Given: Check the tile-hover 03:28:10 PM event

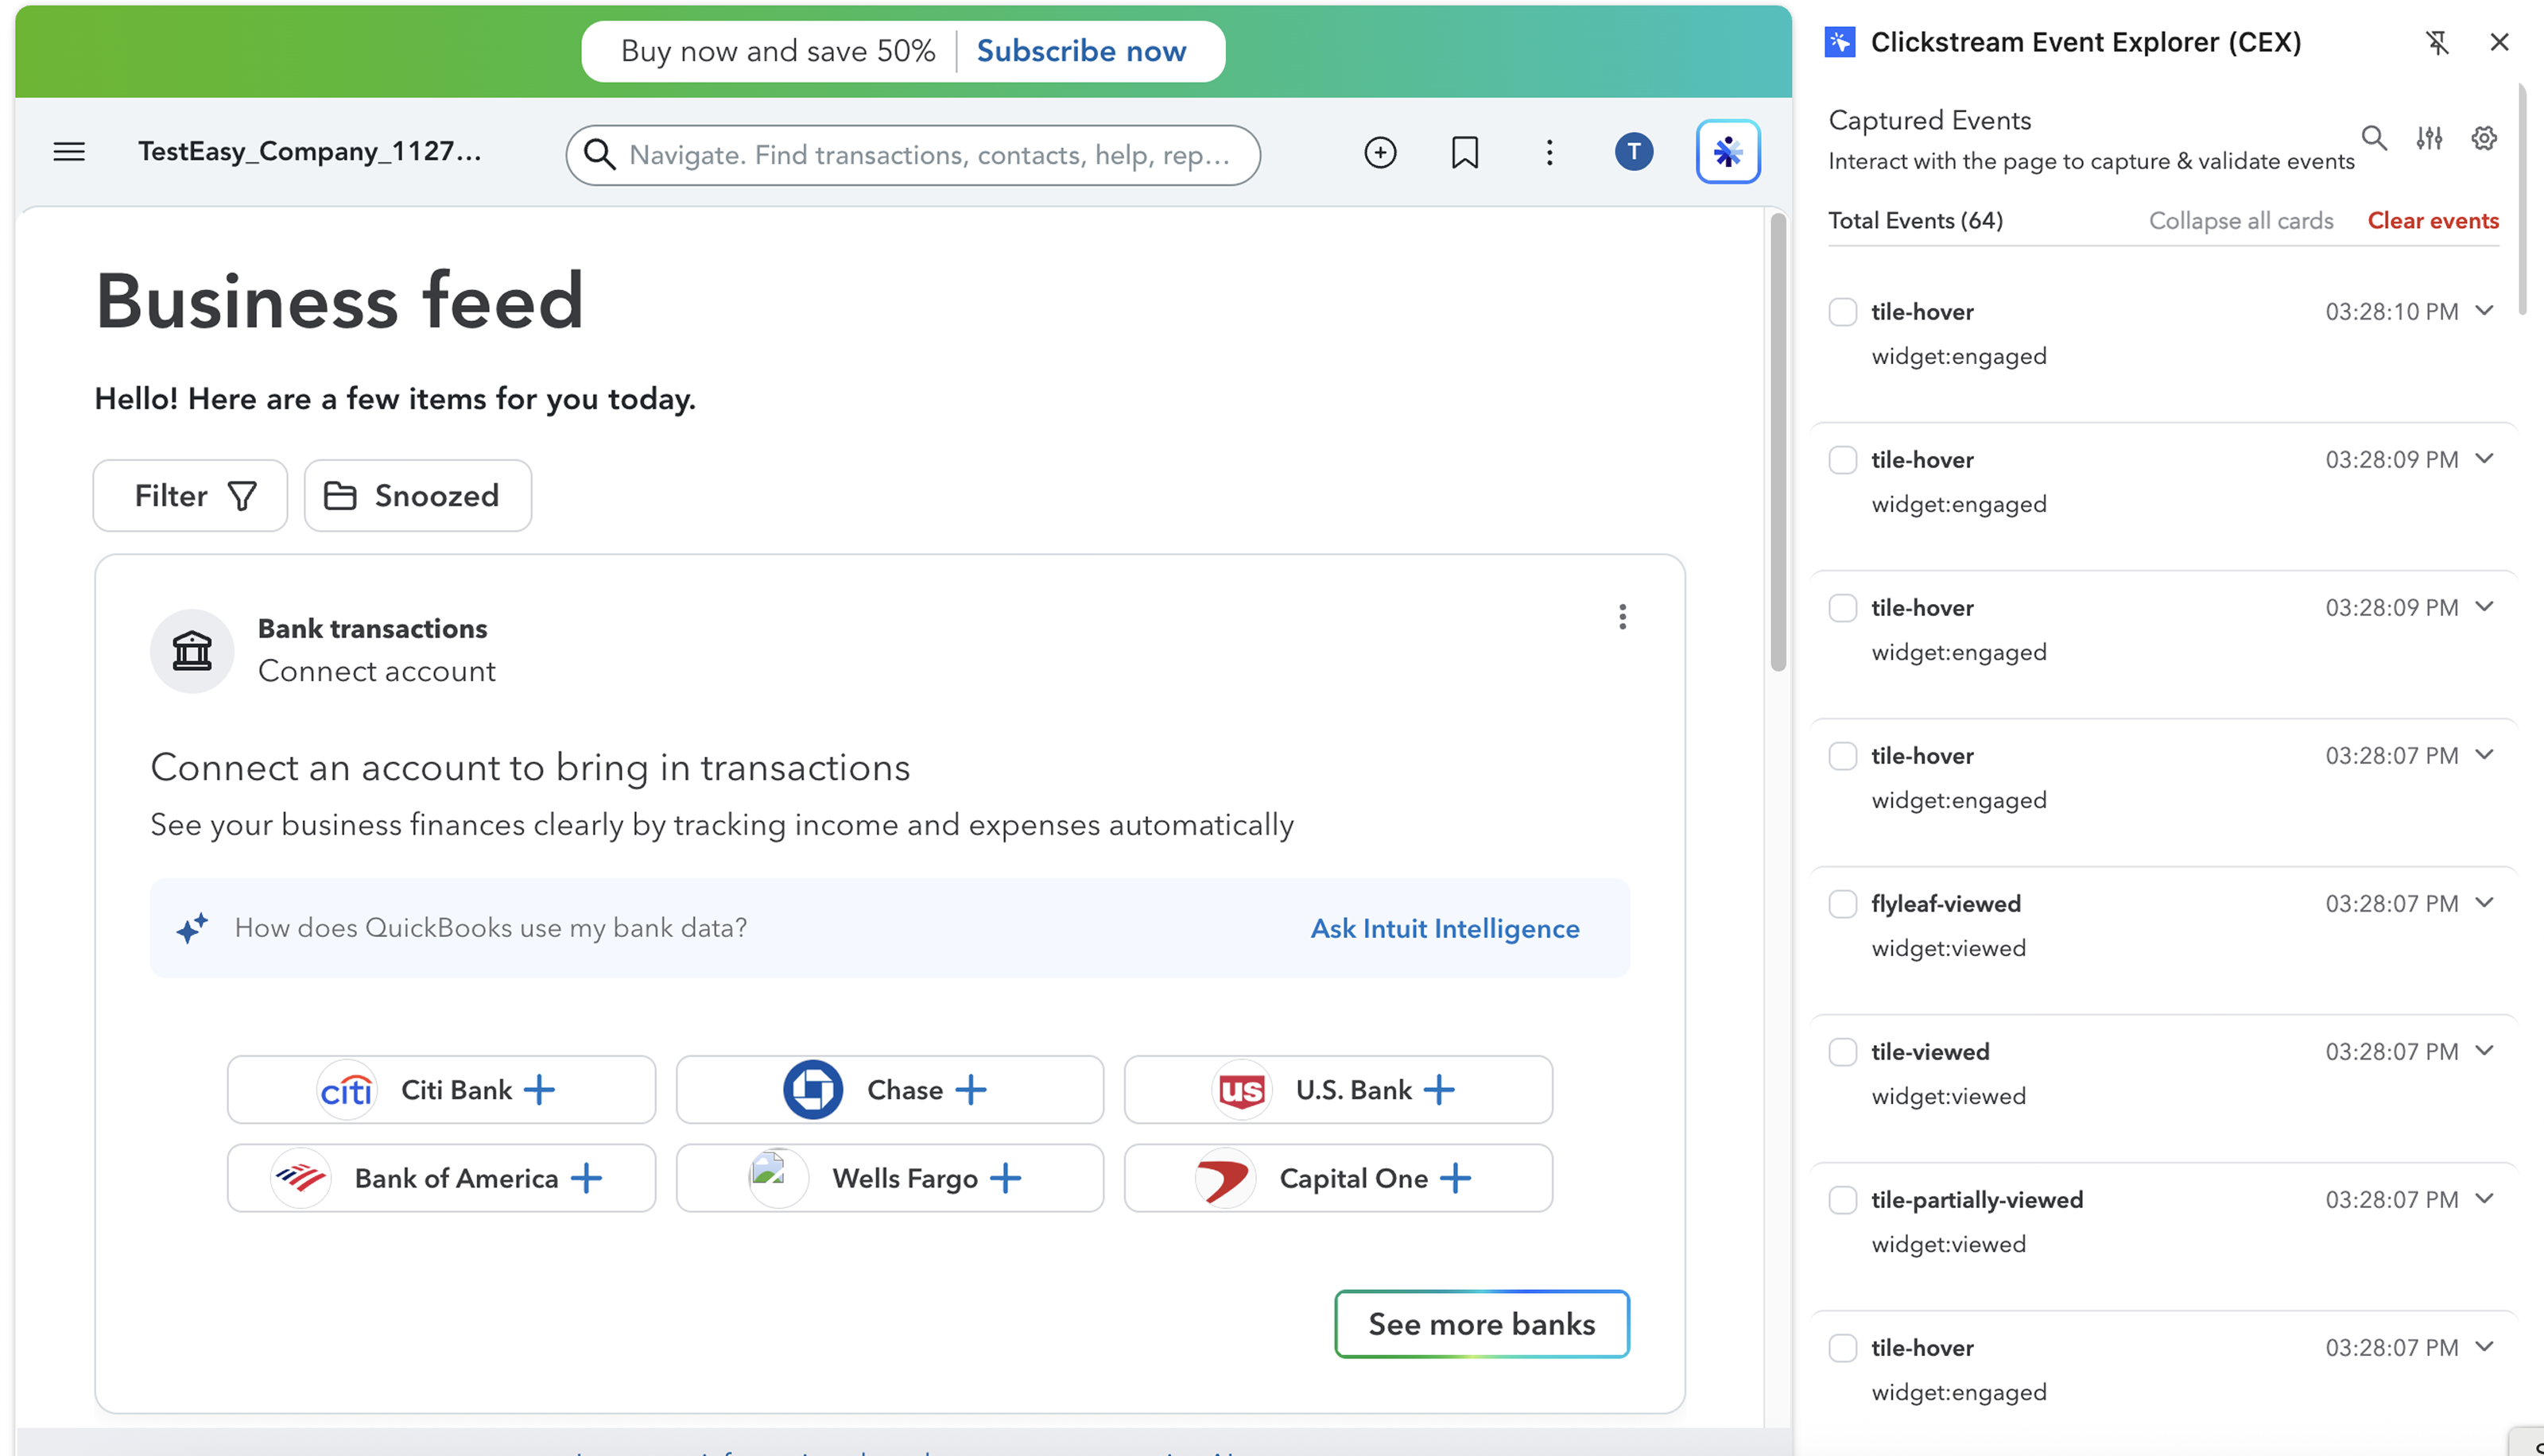Looking at the screenshot, I should pos(1843,312).
